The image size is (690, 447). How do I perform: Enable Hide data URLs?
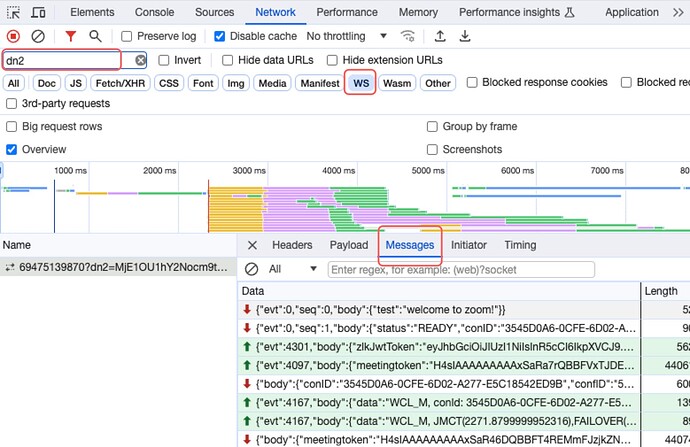tap(228, 60)
